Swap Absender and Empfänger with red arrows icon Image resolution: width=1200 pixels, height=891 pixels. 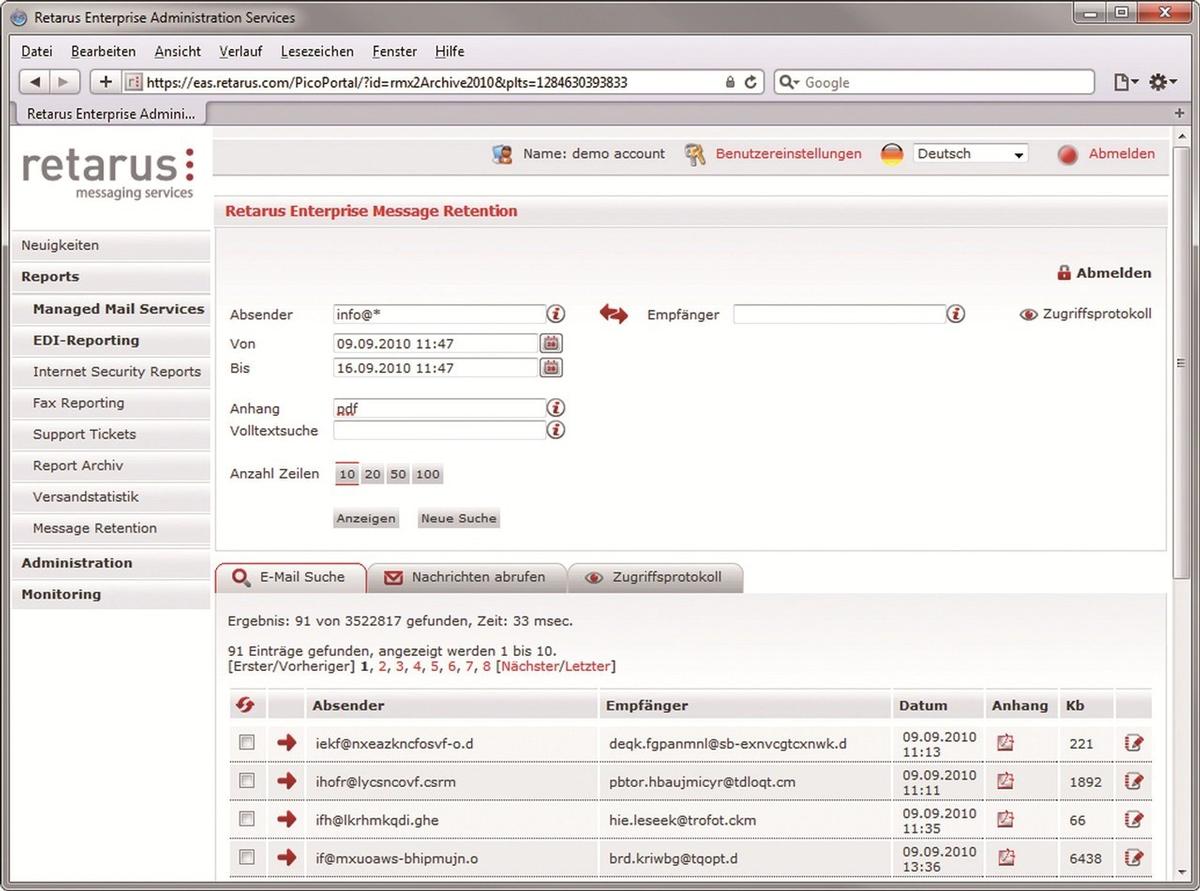pyautogui.click(x=613, y=314)
